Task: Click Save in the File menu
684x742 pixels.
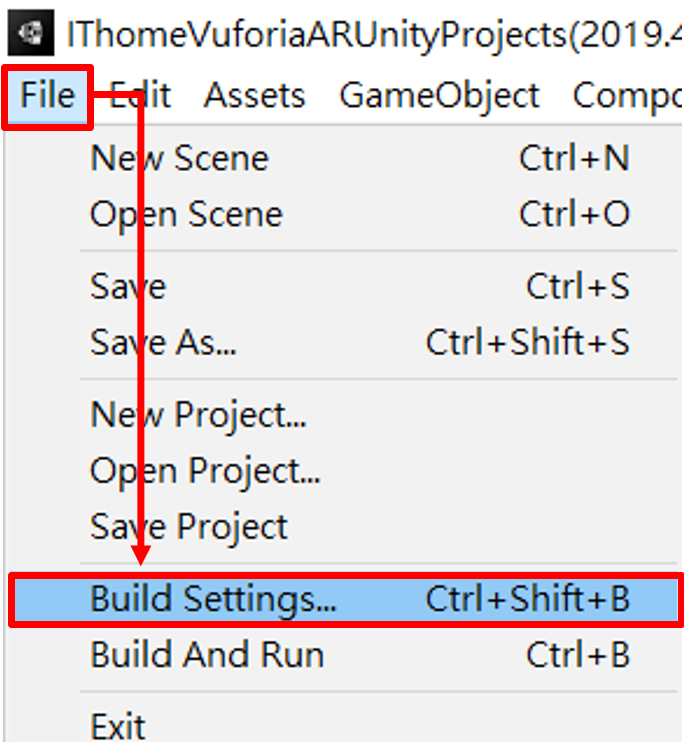Action: tap(128, 286)
